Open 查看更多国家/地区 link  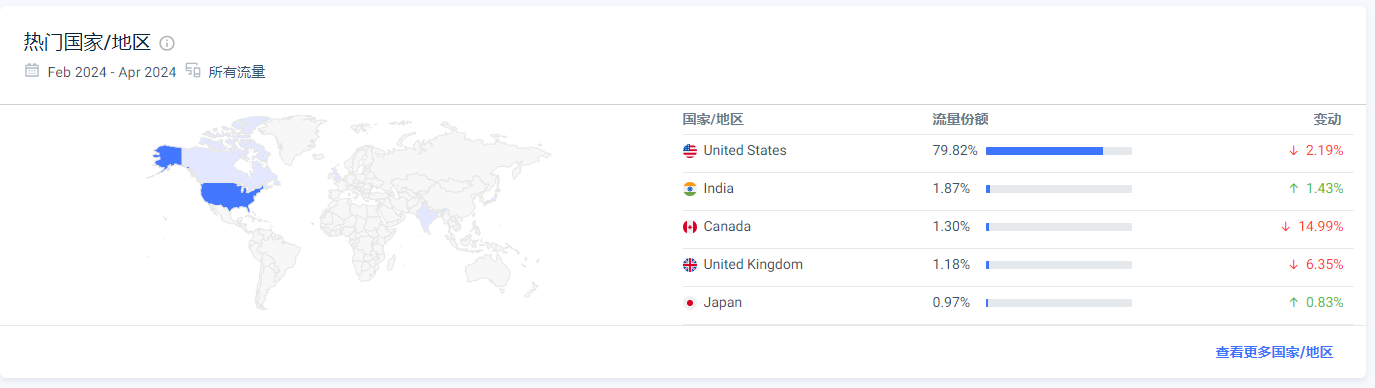pos(1274,353)
